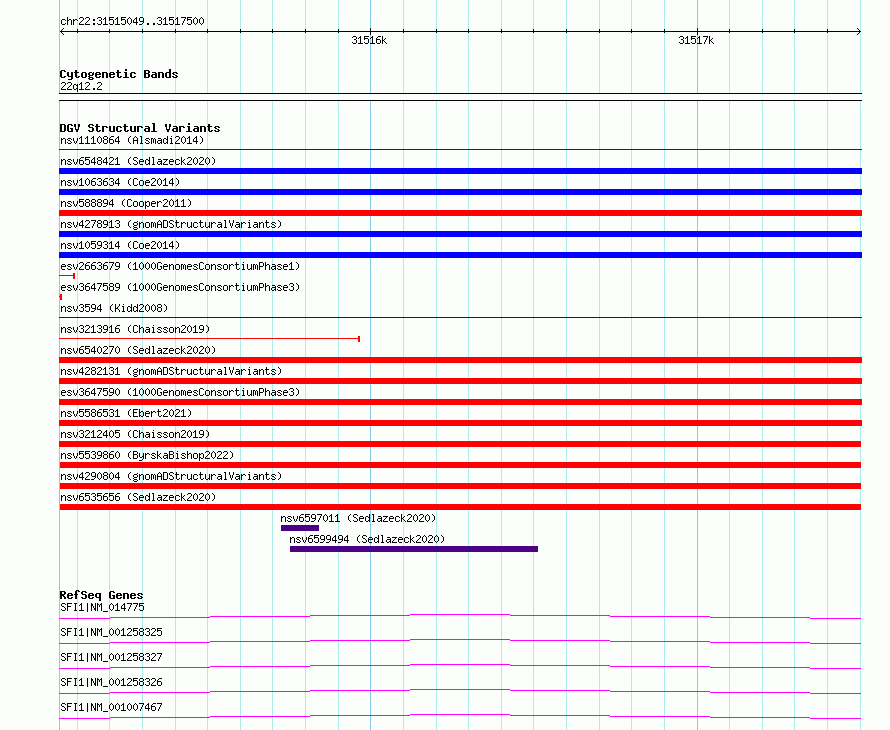Open the nsv6599494 (Sedlazeck2020) variant label
This screenshot has height=730, width=890.
(367, 539)
